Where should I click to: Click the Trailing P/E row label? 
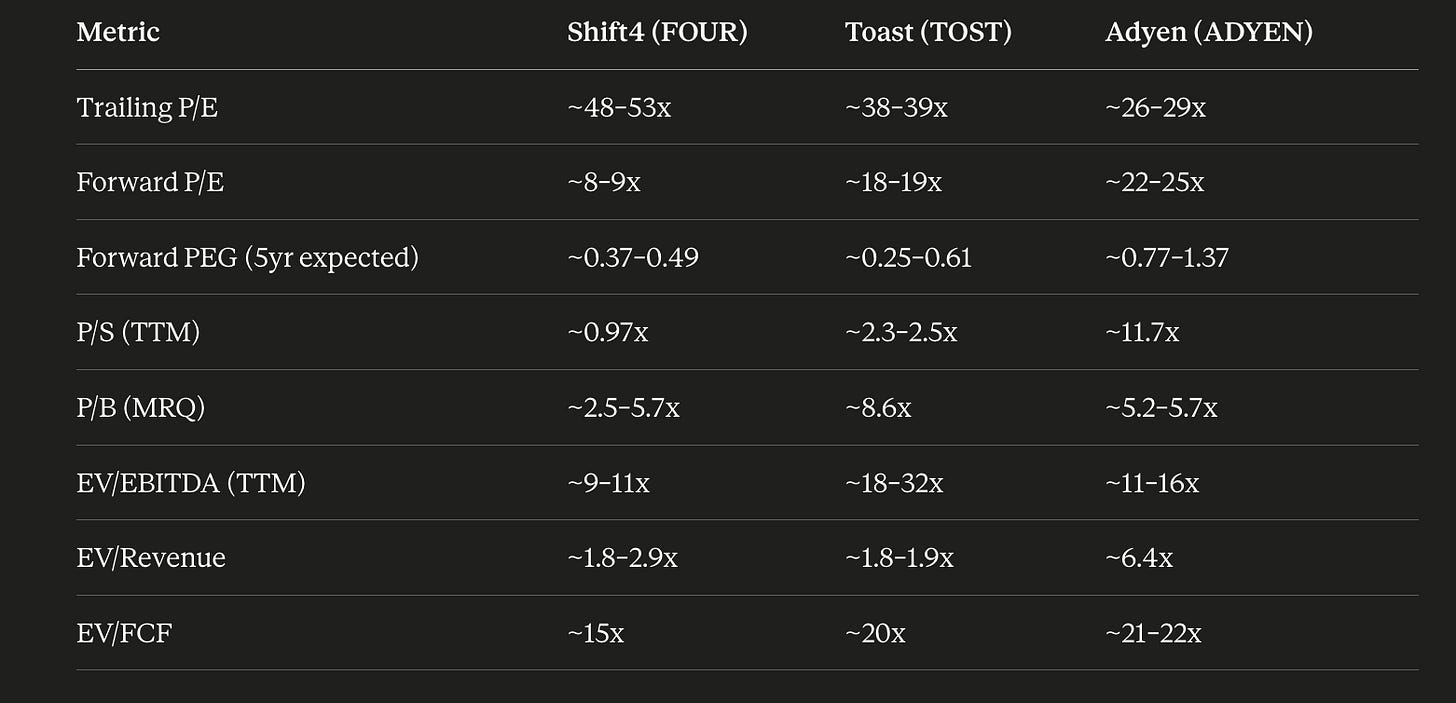click(x=147, y=108)
